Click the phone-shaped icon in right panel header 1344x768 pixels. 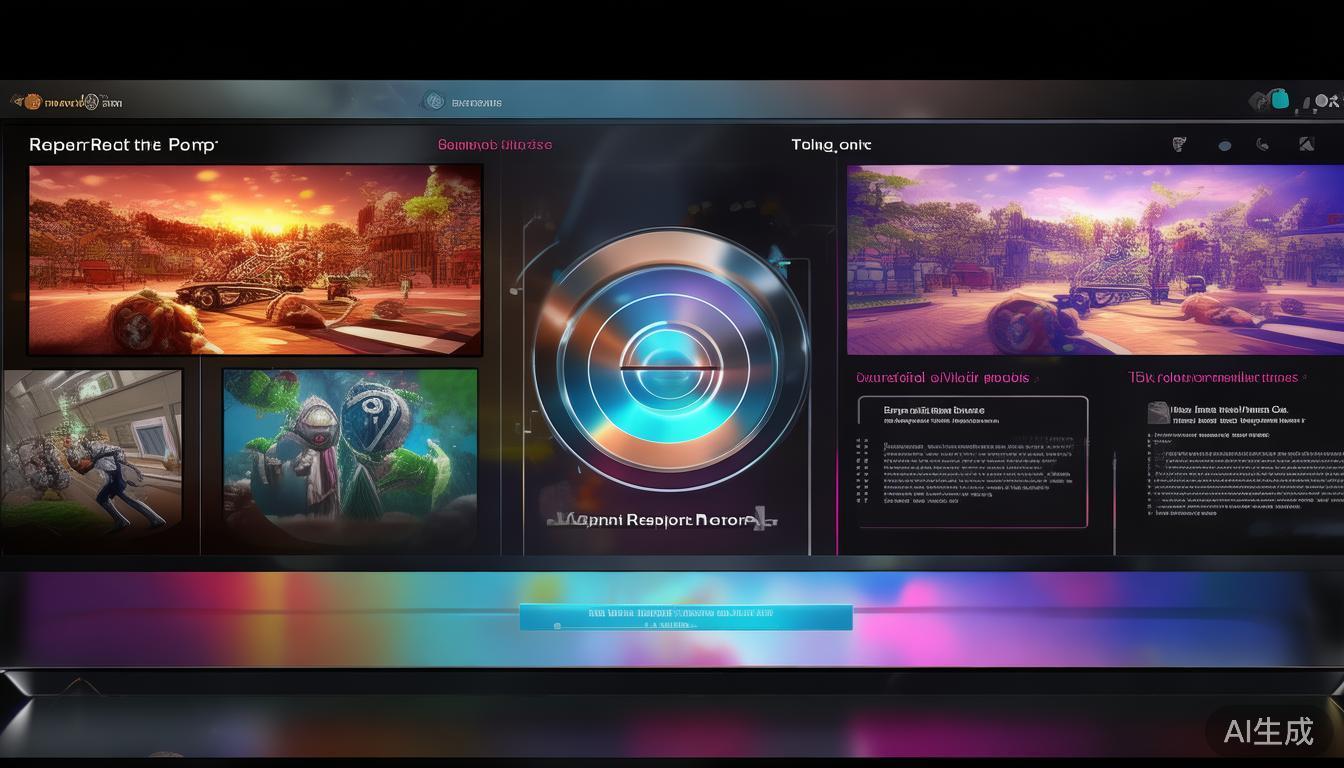point(1263,145)
